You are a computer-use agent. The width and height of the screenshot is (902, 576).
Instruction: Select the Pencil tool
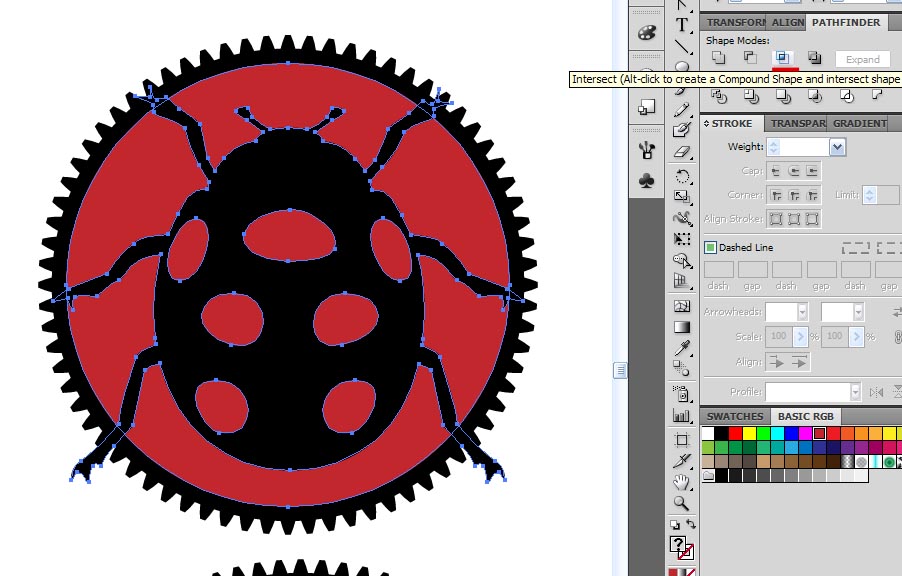point(682,109)
